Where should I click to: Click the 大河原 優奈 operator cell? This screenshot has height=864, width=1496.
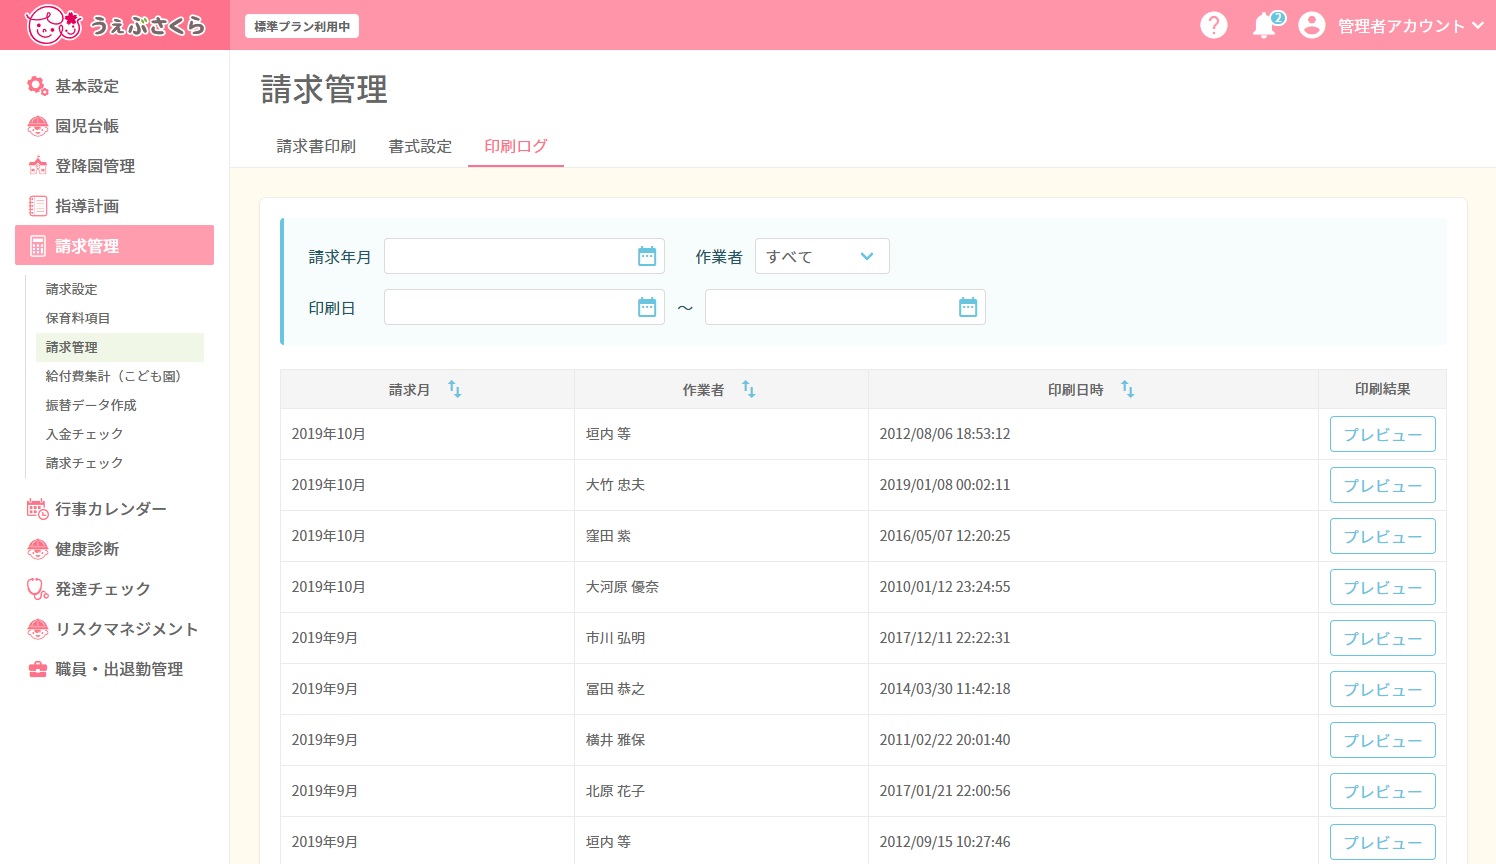[721, 587]
